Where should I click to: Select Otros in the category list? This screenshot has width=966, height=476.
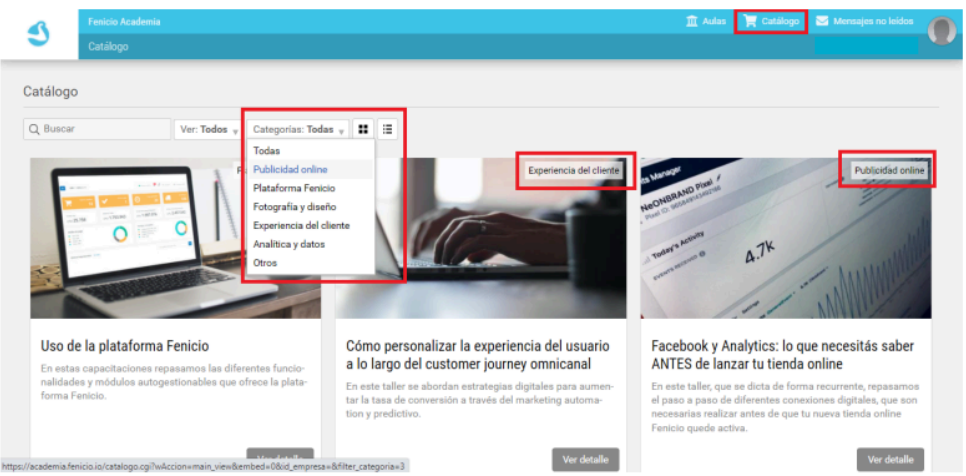pos(265,263)
